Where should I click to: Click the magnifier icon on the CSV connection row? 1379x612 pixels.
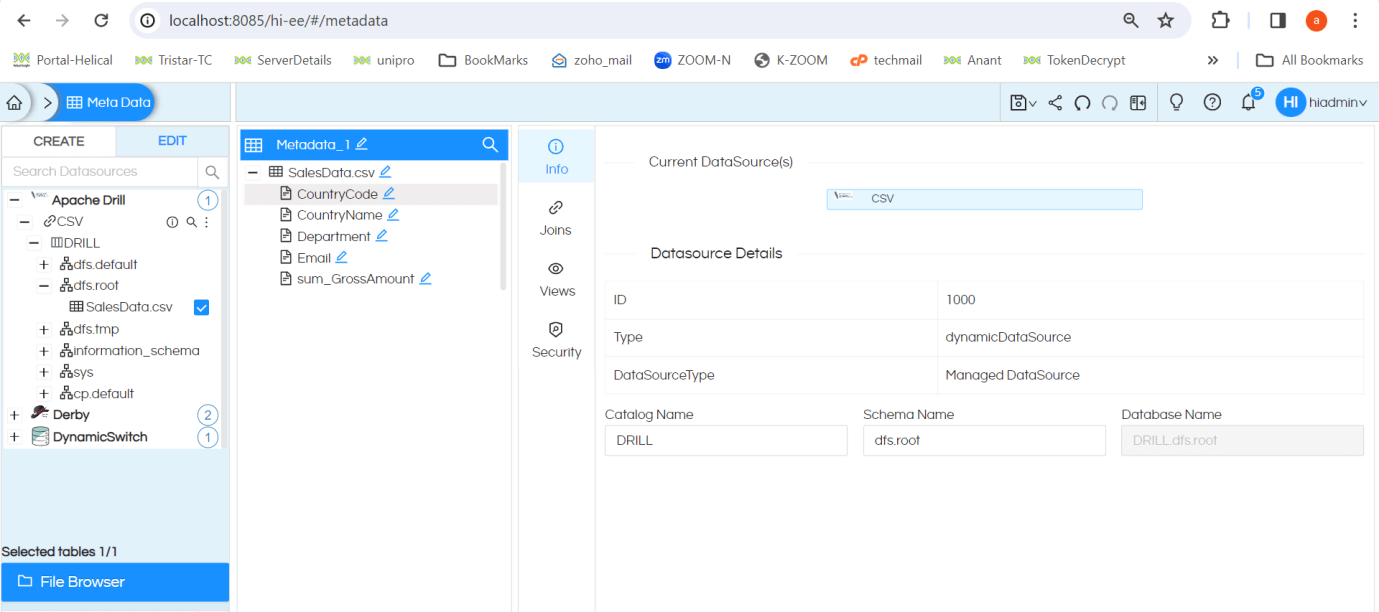[191, 222]
